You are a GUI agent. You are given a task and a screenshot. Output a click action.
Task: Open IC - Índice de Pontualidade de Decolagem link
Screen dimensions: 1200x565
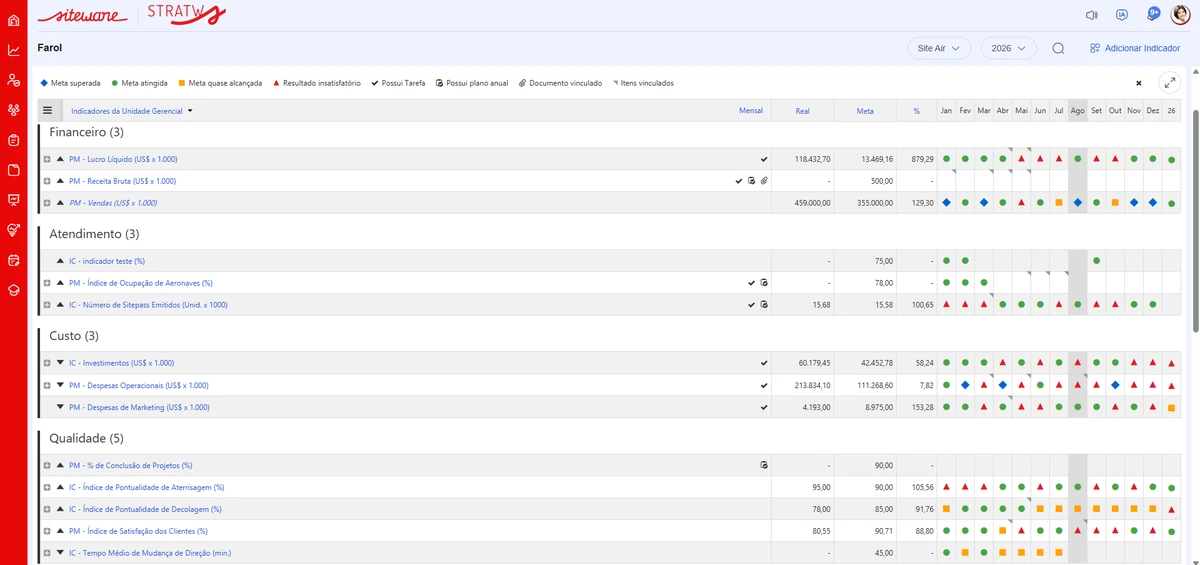(x=145, y=509)
